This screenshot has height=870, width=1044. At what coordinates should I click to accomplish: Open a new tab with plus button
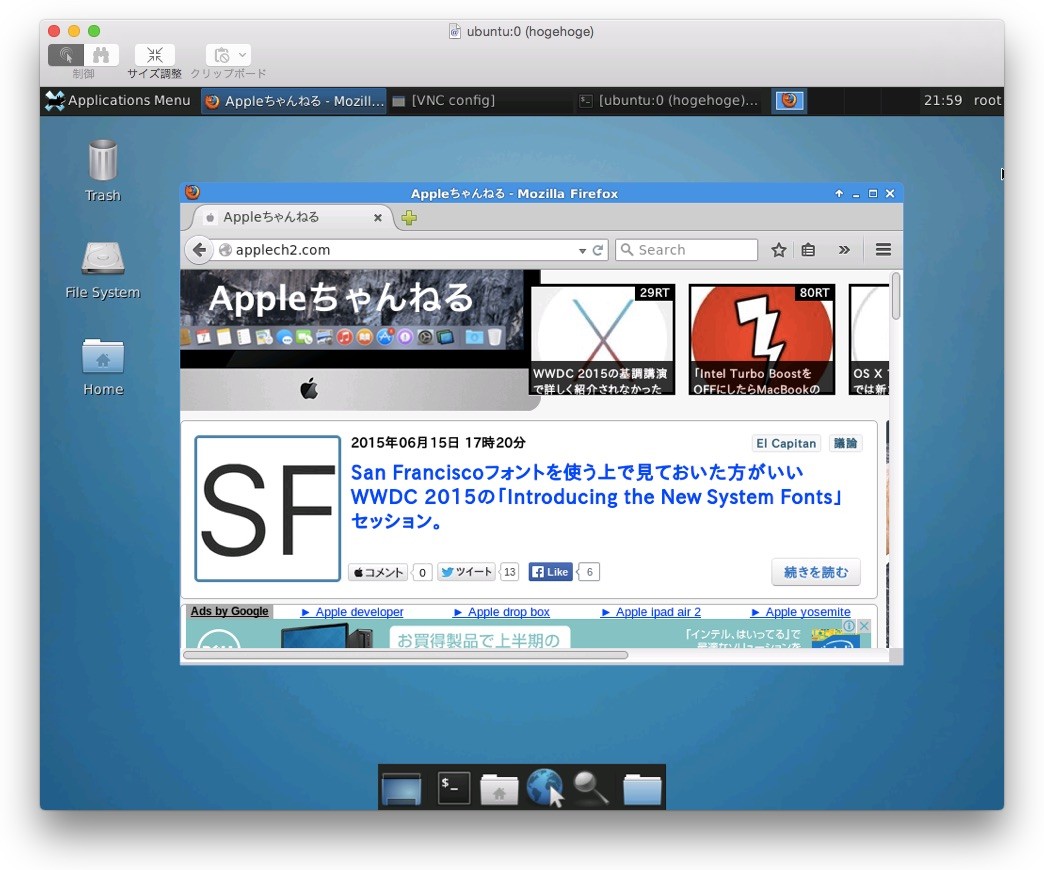point(409,218)
